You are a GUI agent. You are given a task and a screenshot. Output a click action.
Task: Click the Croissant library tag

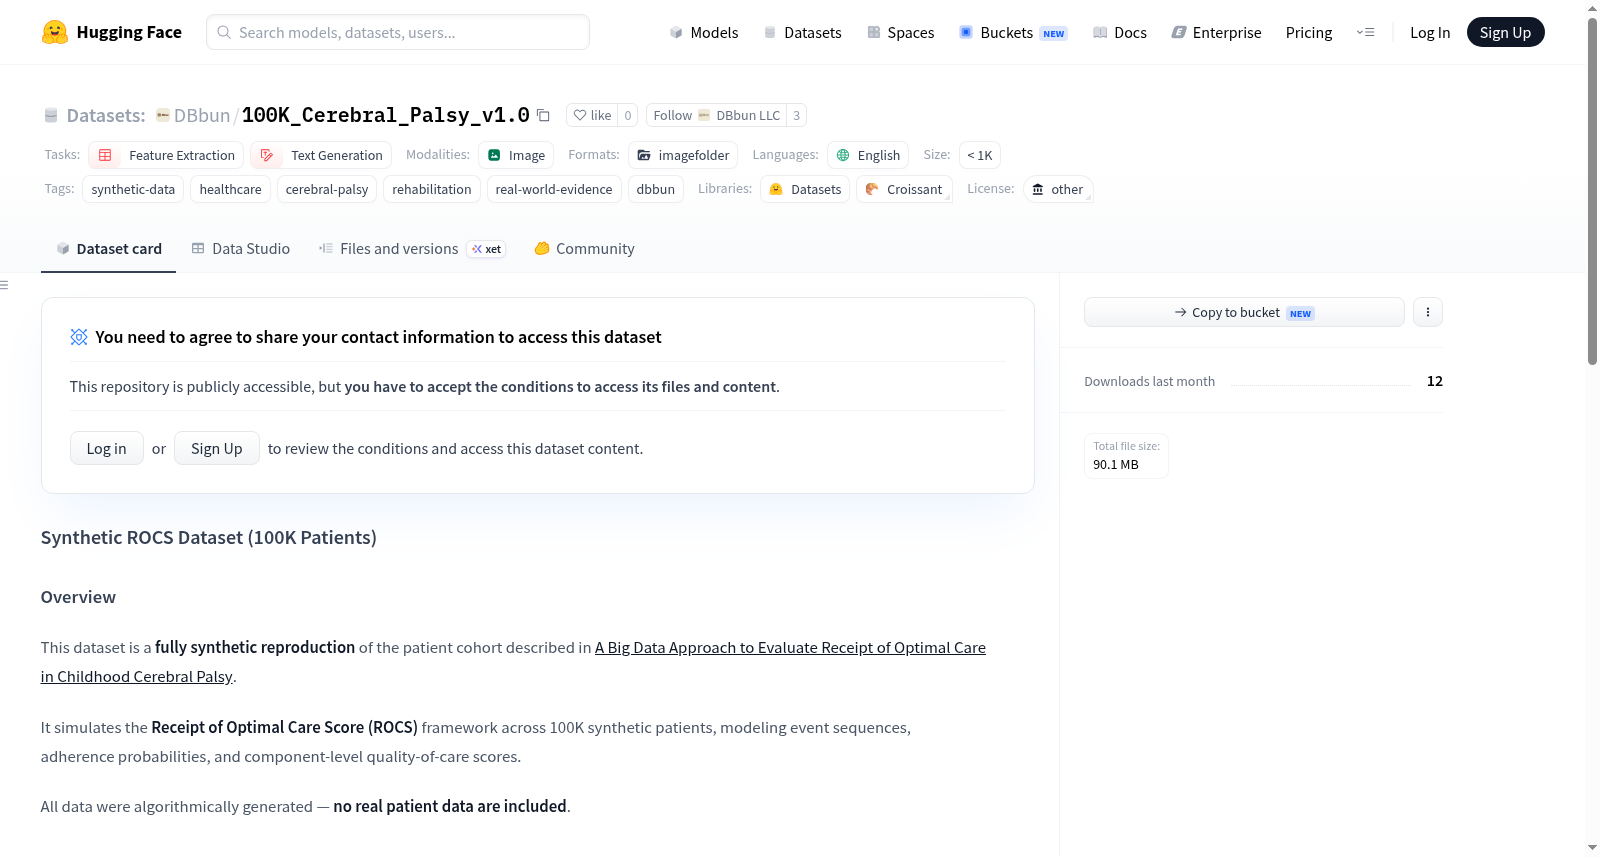904,189
